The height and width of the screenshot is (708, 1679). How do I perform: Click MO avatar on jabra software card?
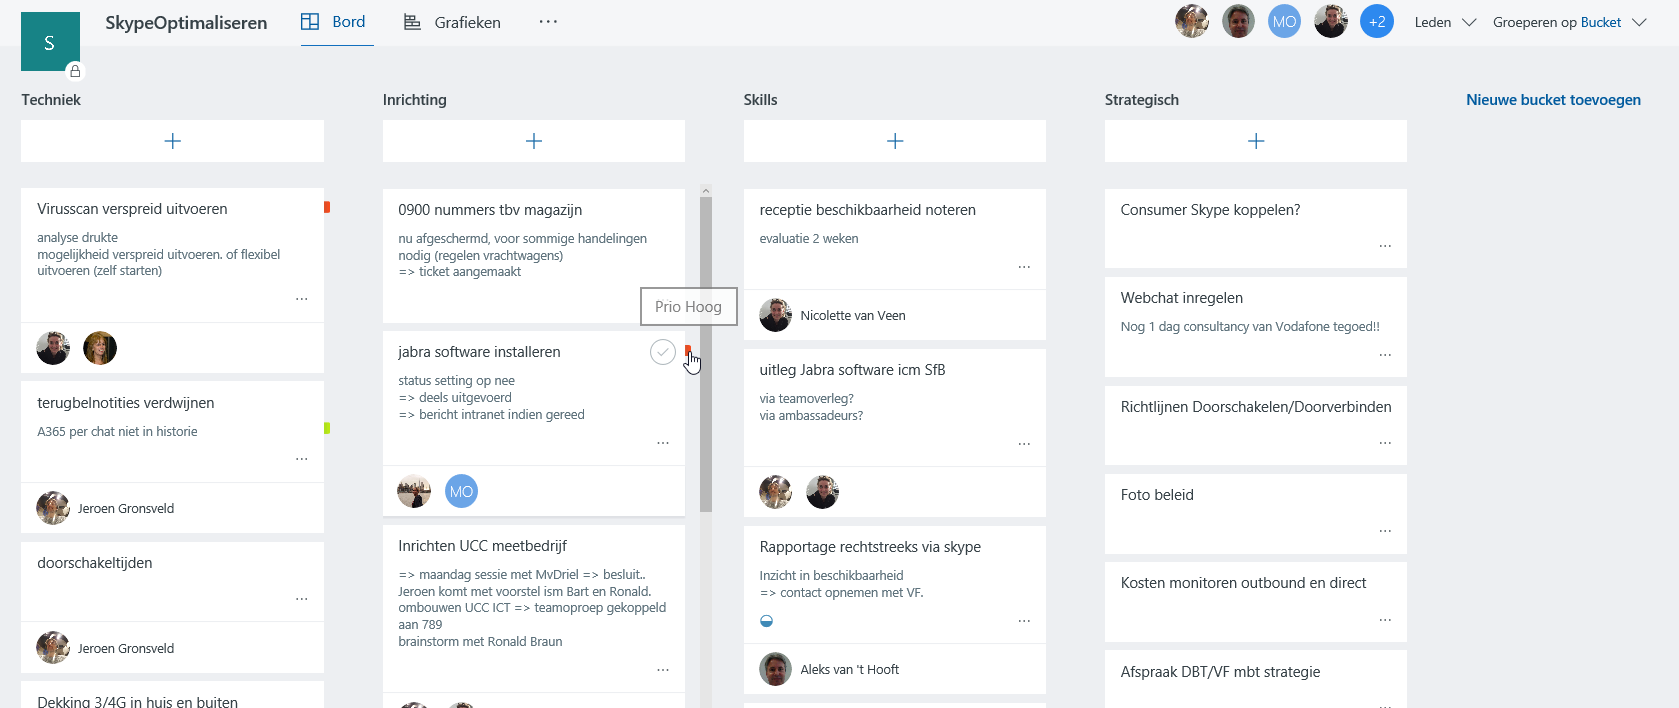pos(461,491)
